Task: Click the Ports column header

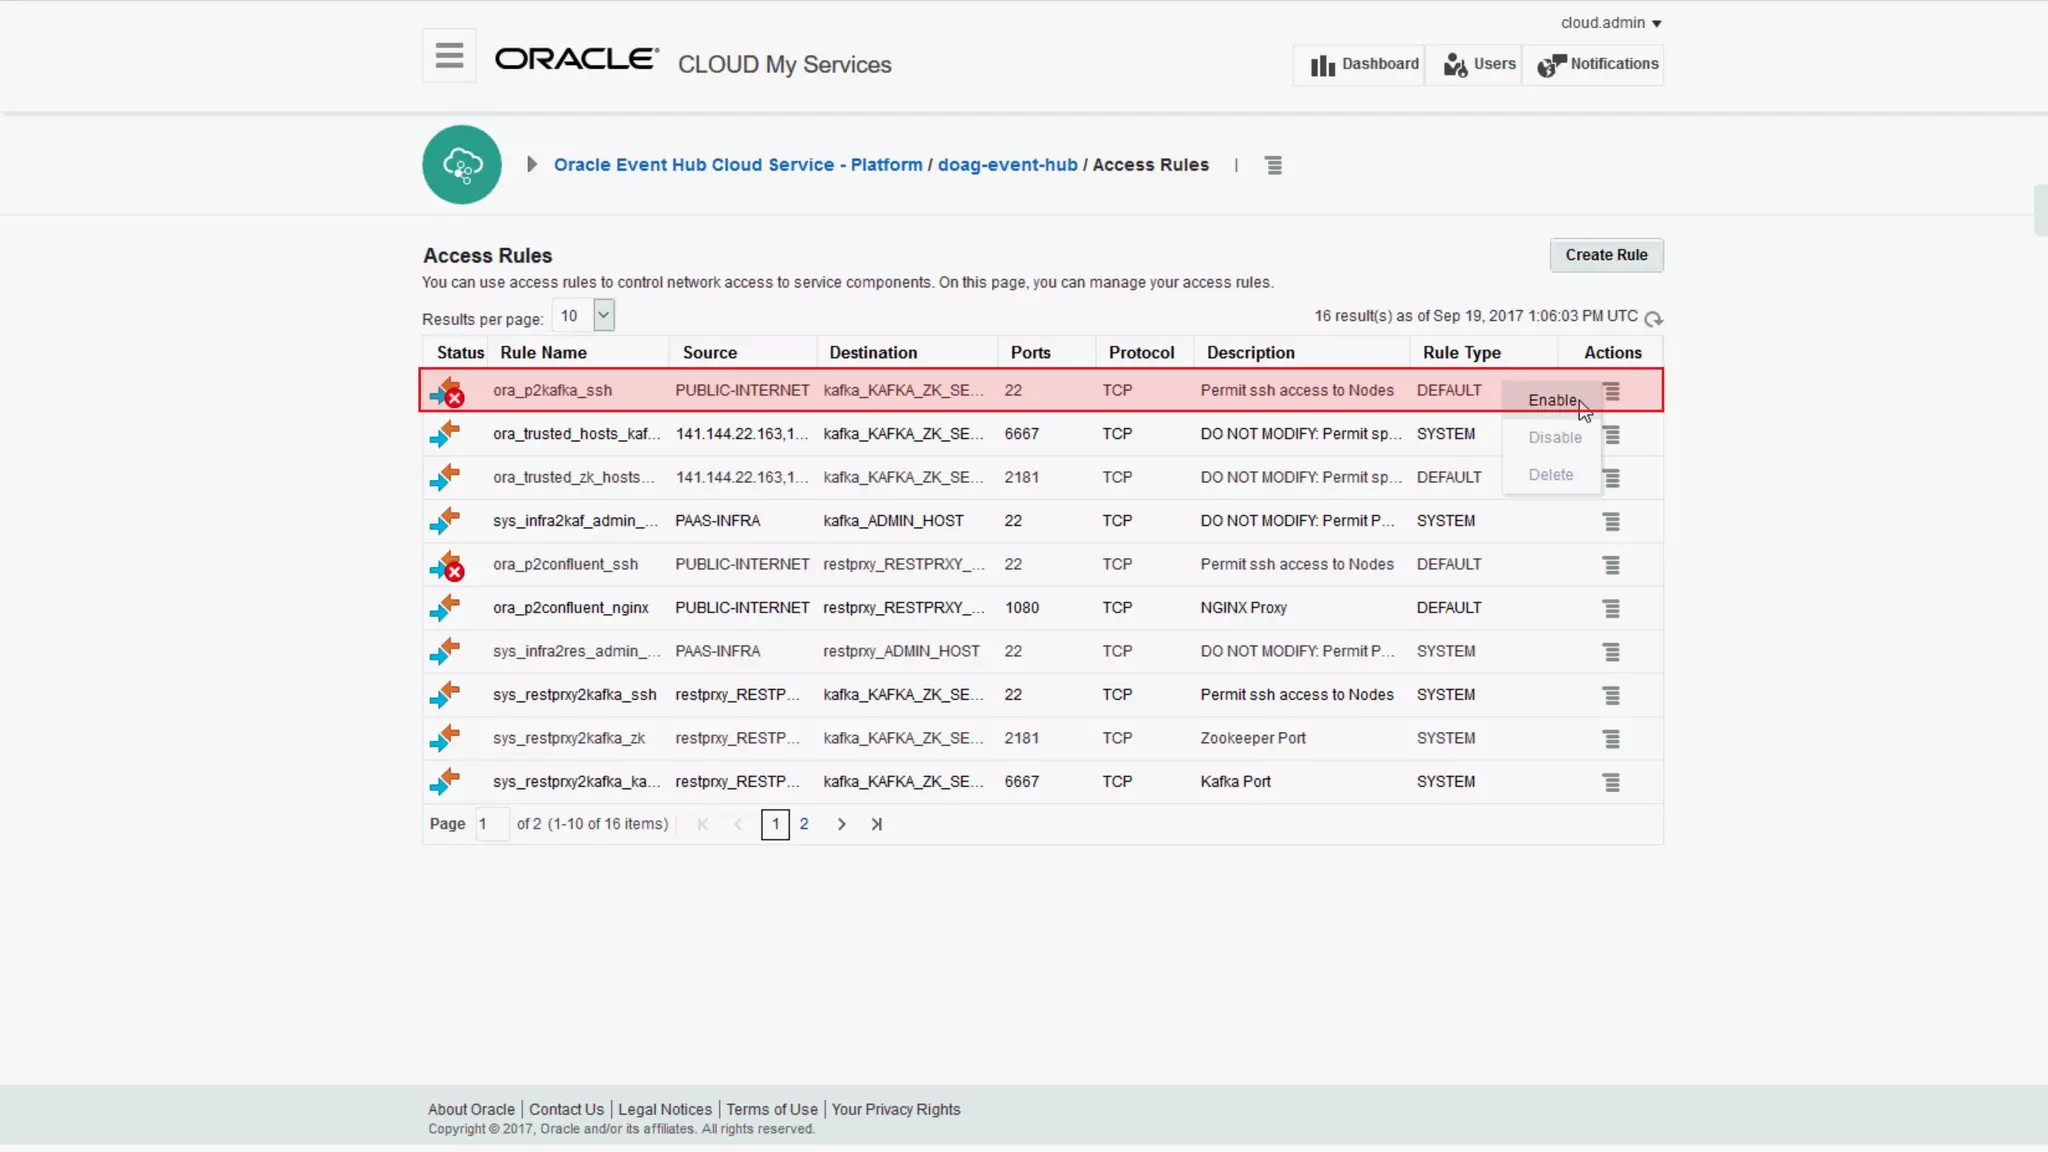Action: 1030,353
